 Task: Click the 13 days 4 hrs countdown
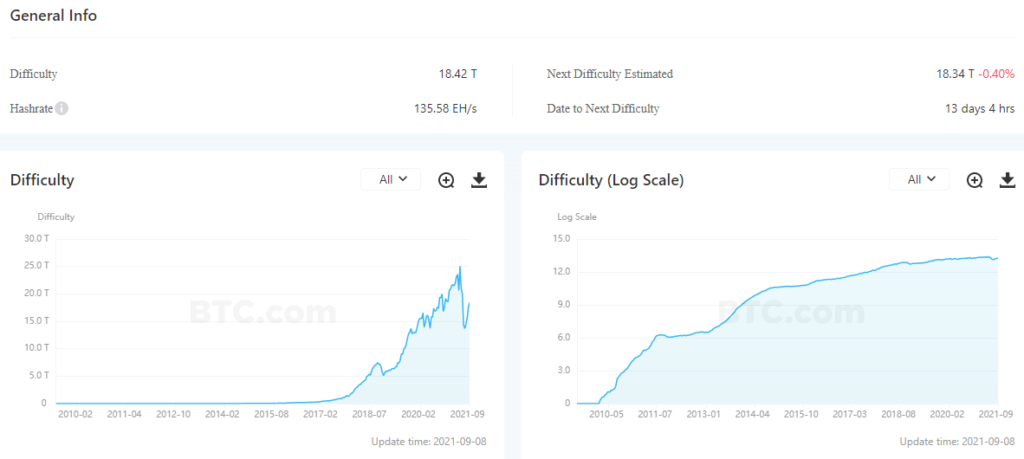(x=980, y=108)
